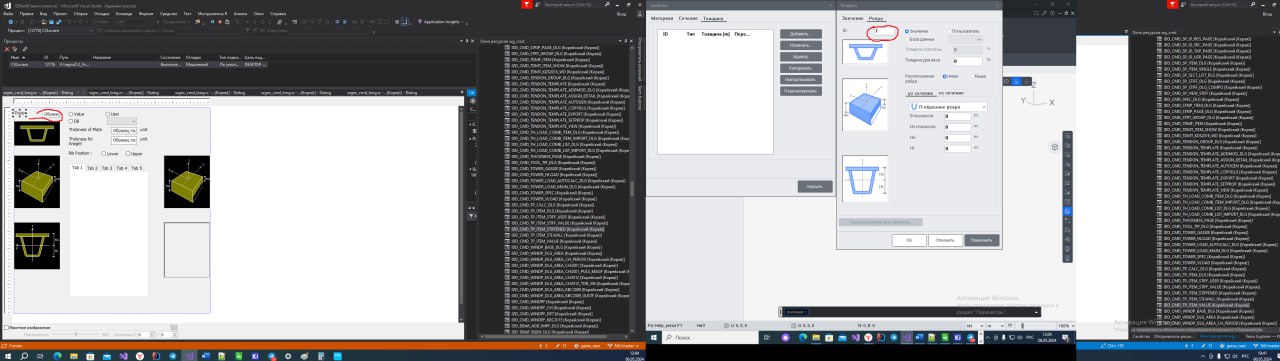Image resolution: width=1280 pixels, height=361 pixels.
Task: Select IDD_CMD_TOWER_SPEC in left resource tree
Action: pyautogui.click(x=553, y=193)
